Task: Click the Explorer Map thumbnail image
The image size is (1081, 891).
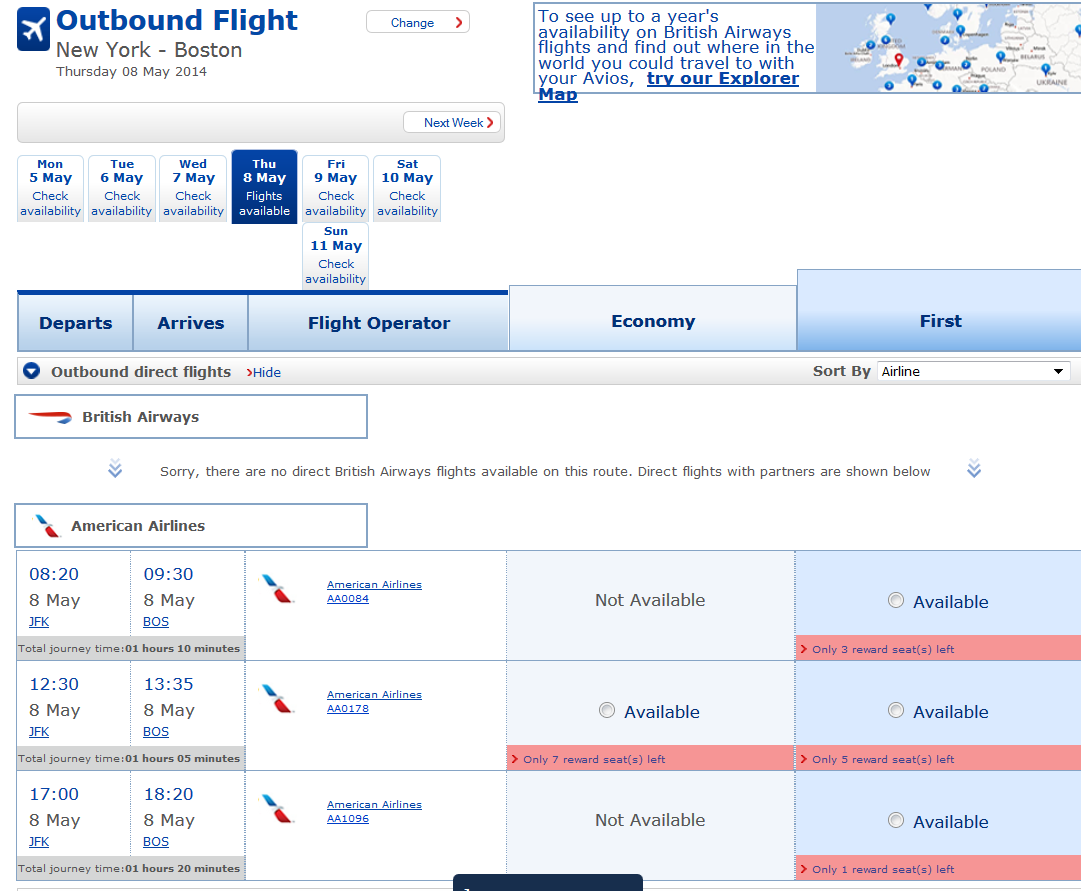Action: (949, 48)
